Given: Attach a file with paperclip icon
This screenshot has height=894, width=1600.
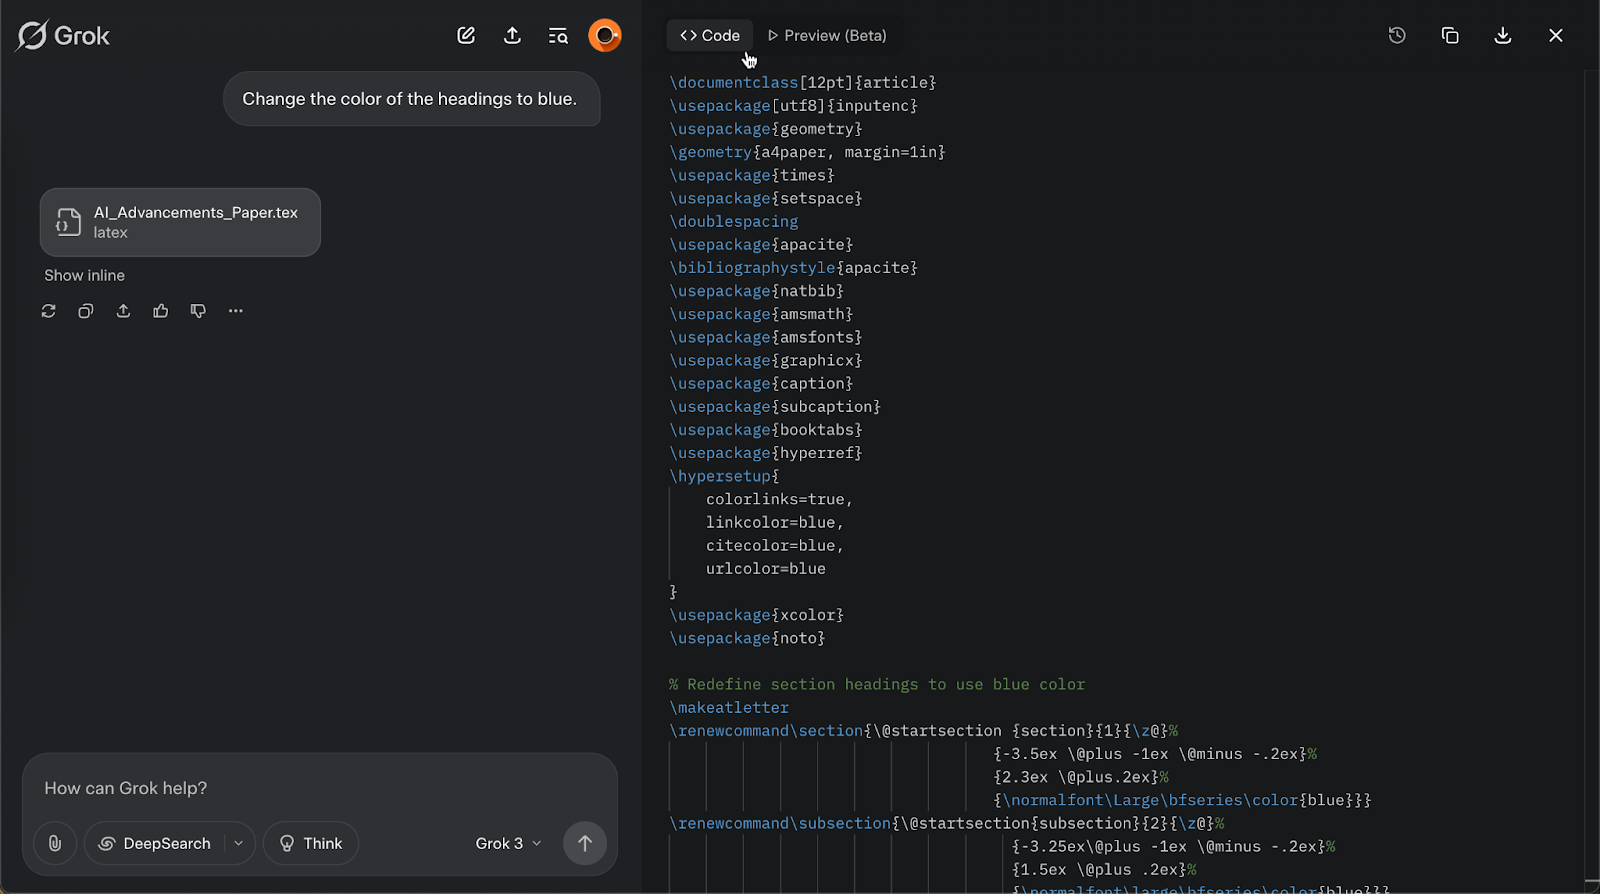Looking at the screenshot, I should tap(55, 843).
